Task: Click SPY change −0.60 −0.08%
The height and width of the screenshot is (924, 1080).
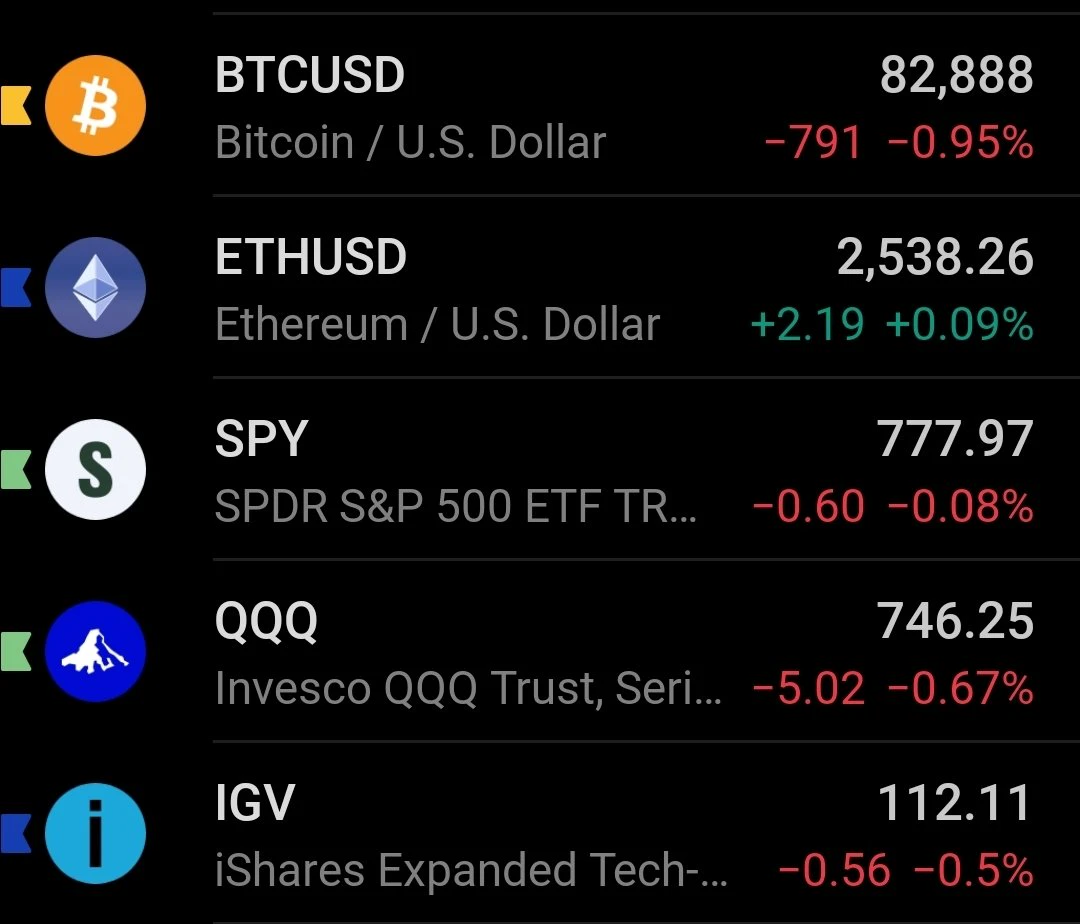Action: click(x=893, y=506)
